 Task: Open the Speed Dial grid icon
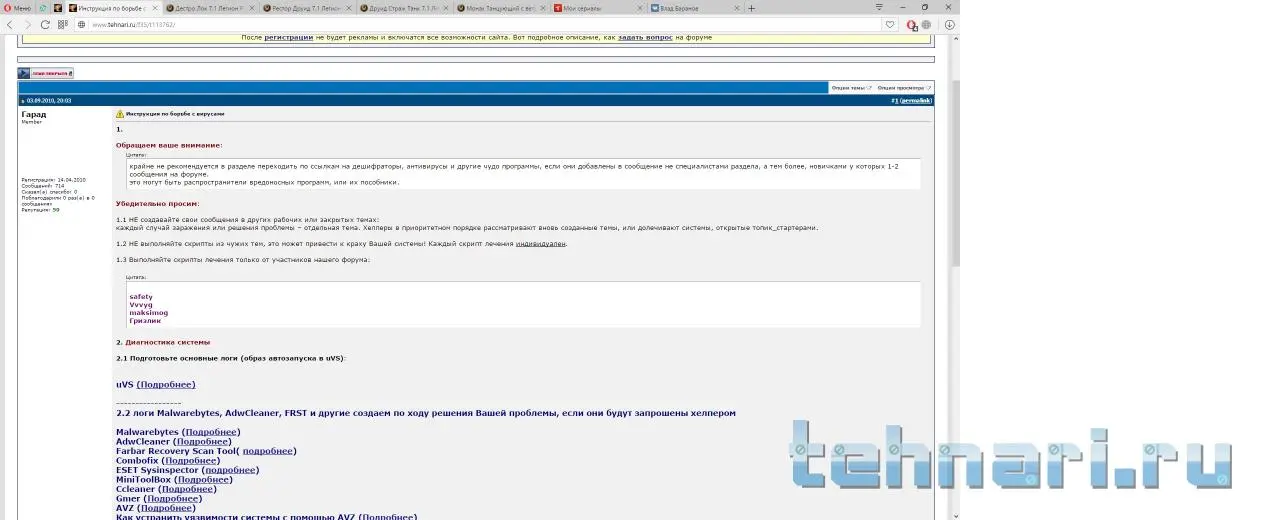(63, 25)
